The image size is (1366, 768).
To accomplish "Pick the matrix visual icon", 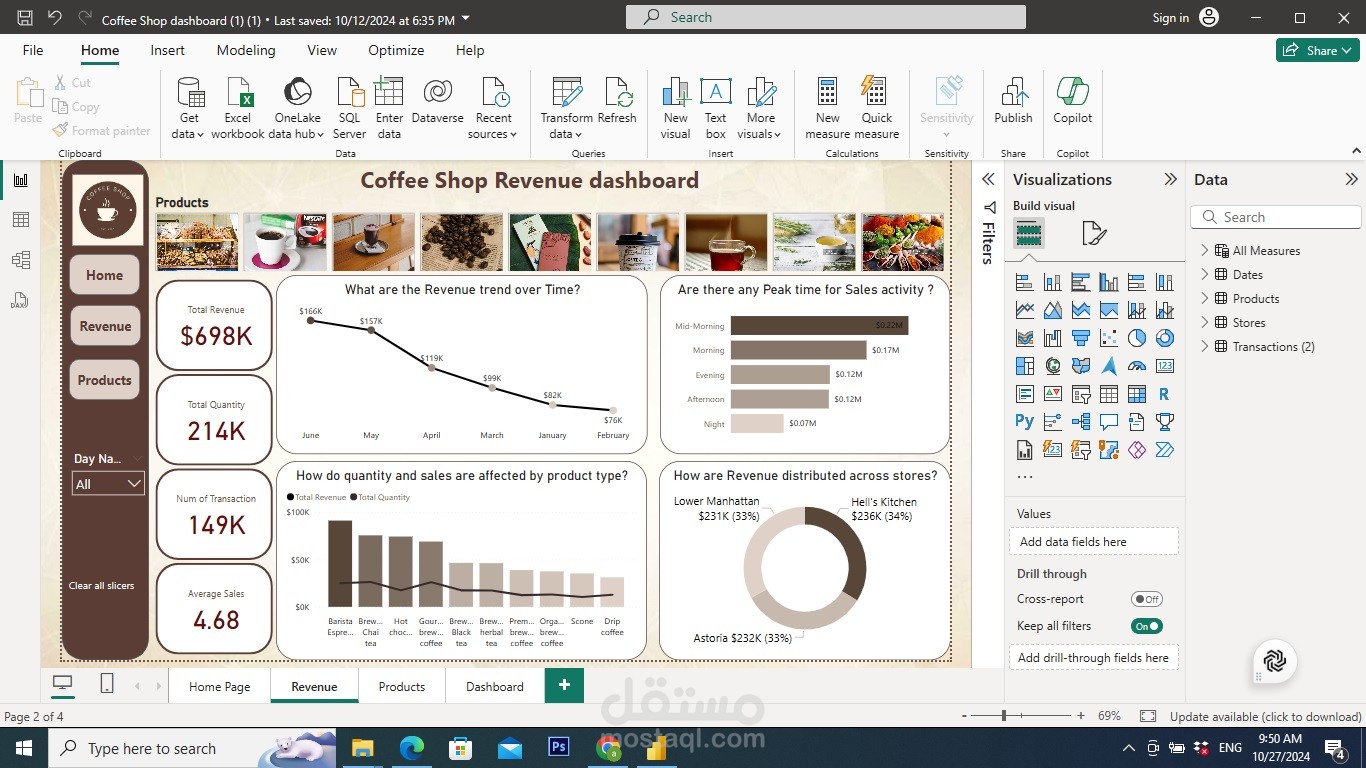I will 1136,394.
